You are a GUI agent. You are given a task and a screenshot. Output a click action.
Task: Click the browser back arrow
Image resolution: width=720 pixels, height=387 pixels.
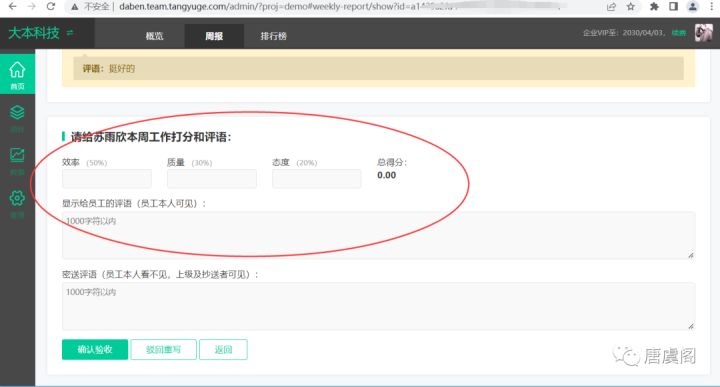[13, 6]
